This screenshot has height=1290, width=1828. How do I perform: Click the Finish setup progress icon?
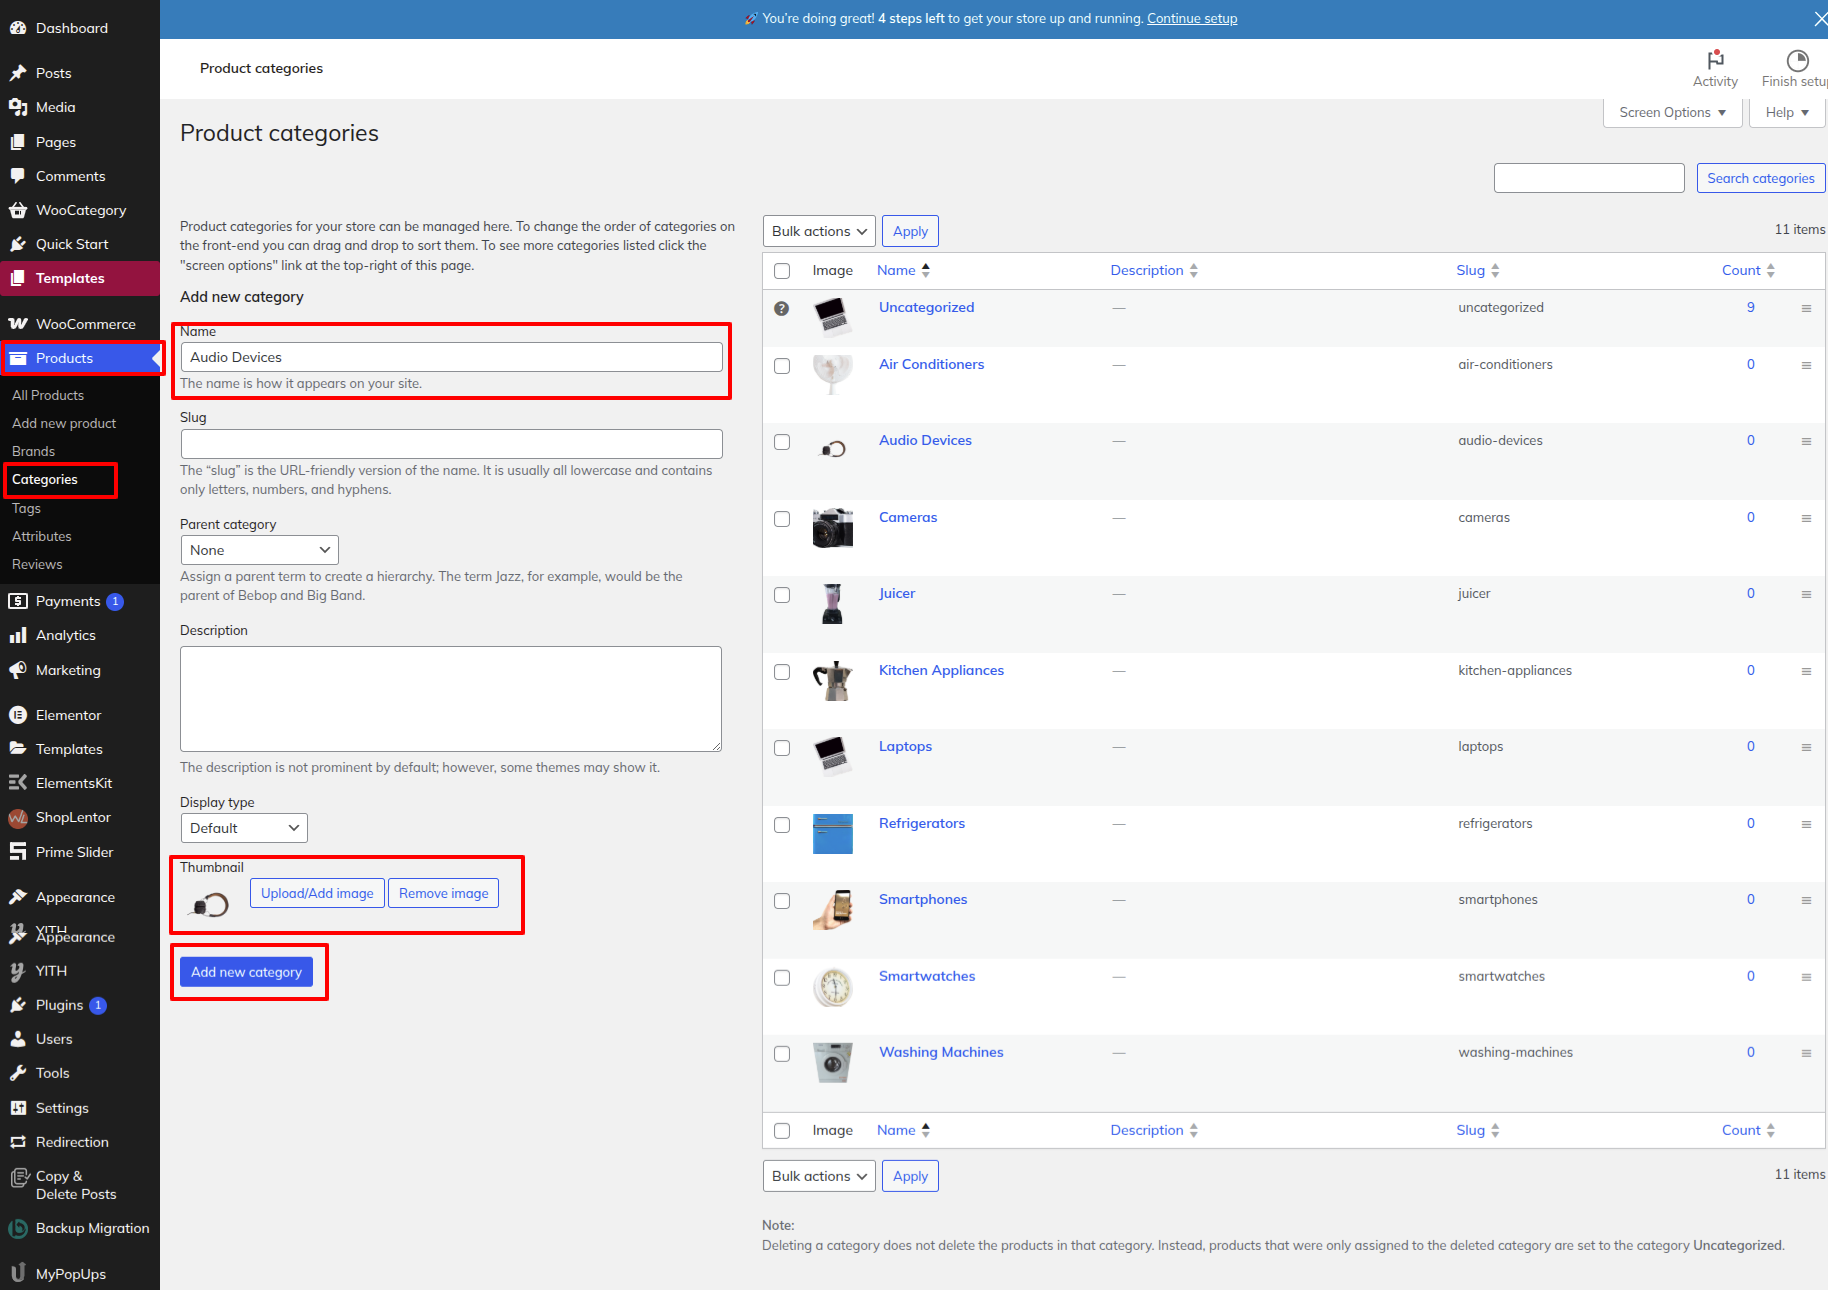point(1796,60)
